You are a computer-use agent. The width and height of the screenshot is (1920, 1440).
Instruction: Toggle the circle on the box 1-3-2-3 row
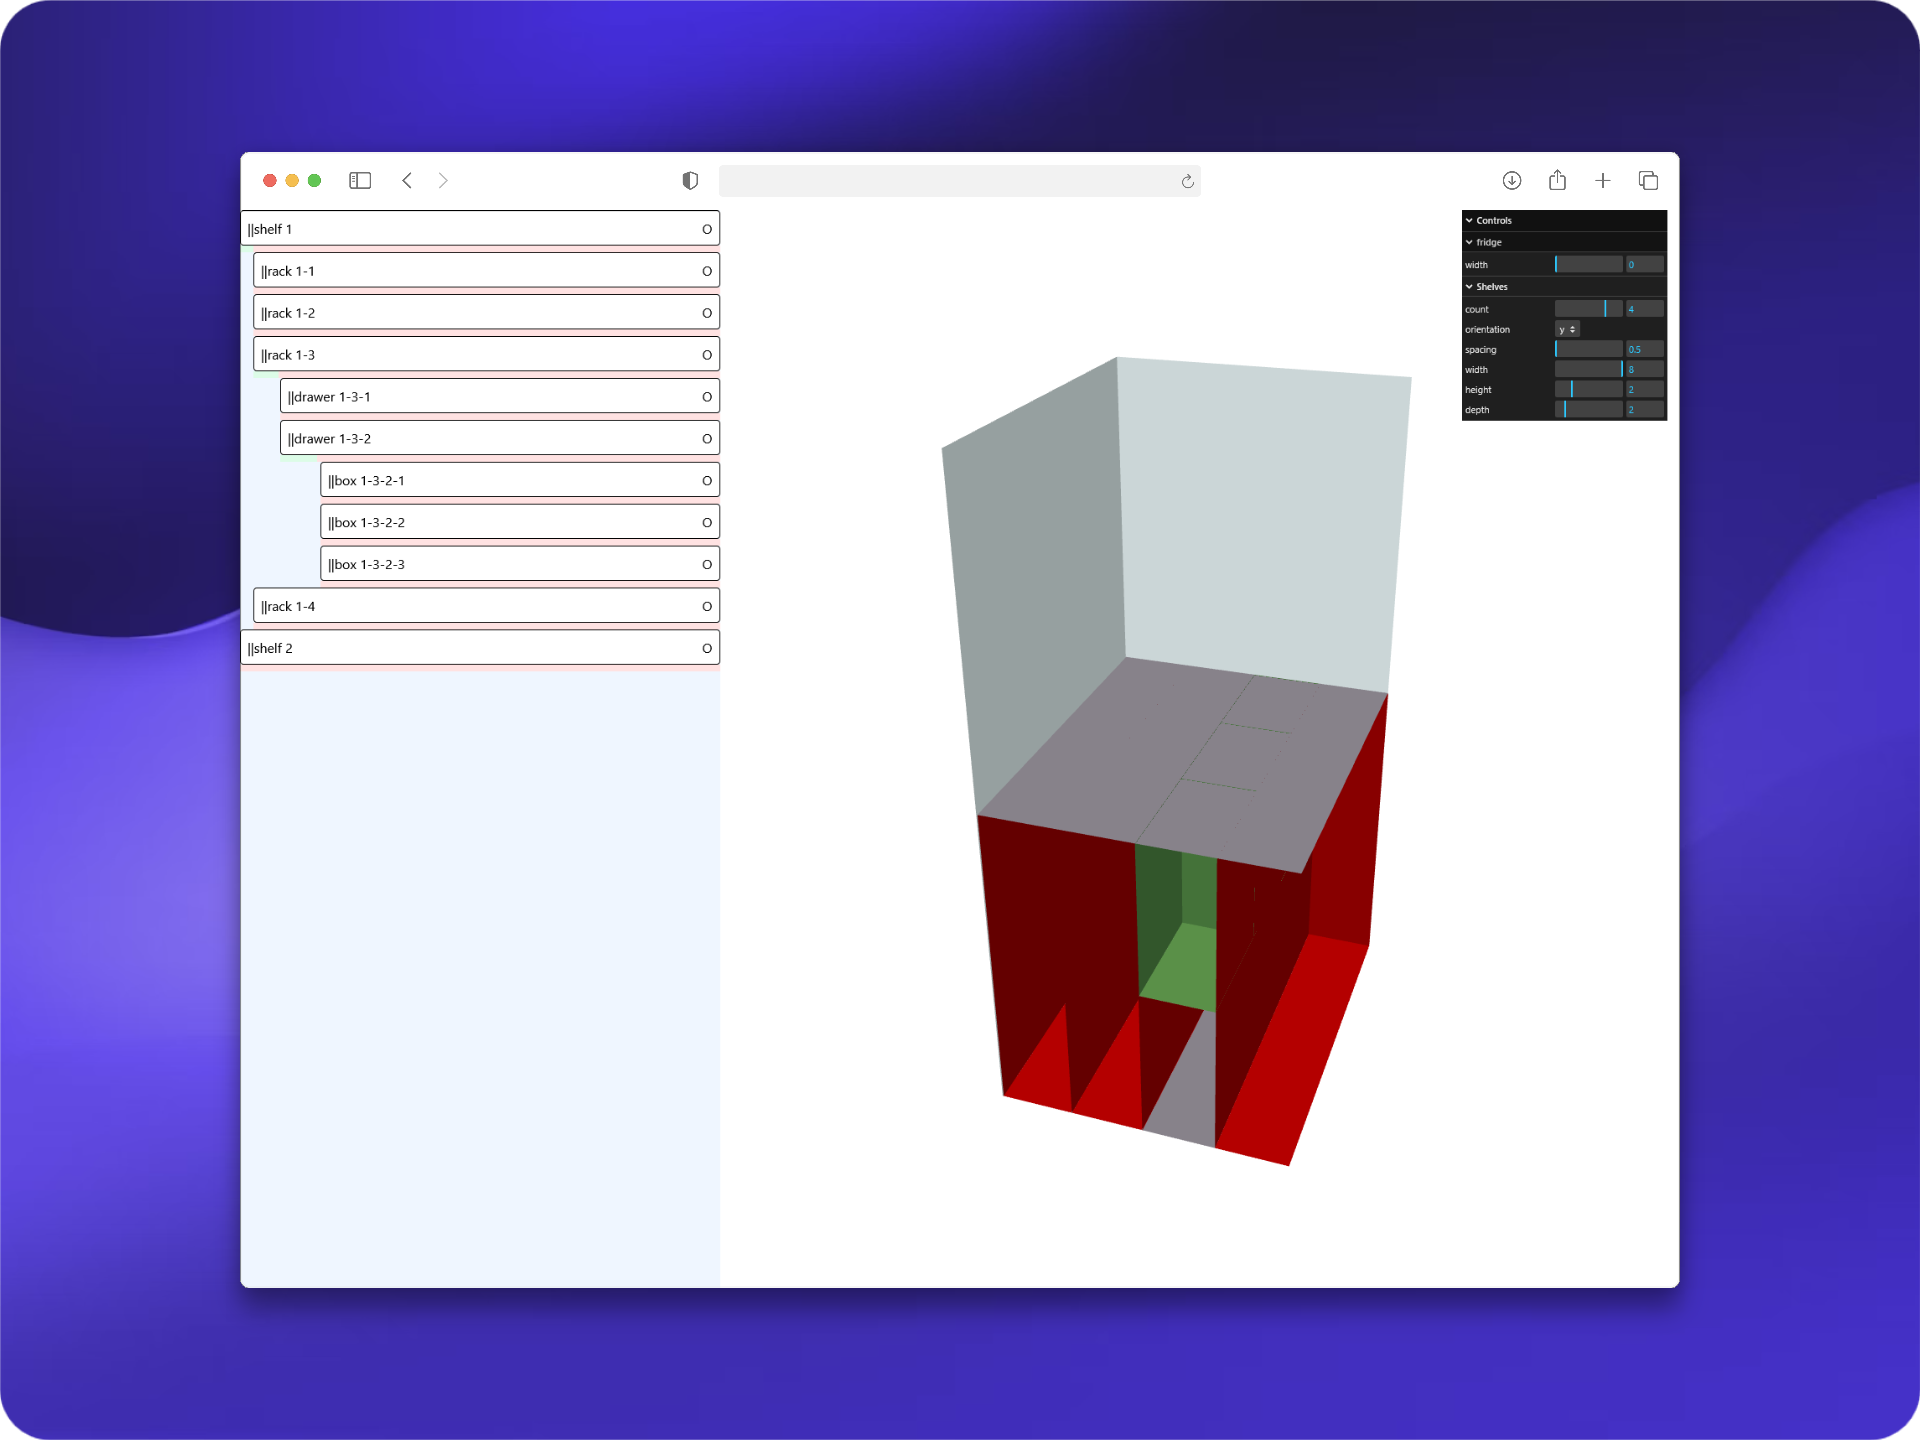coord(707,565)
